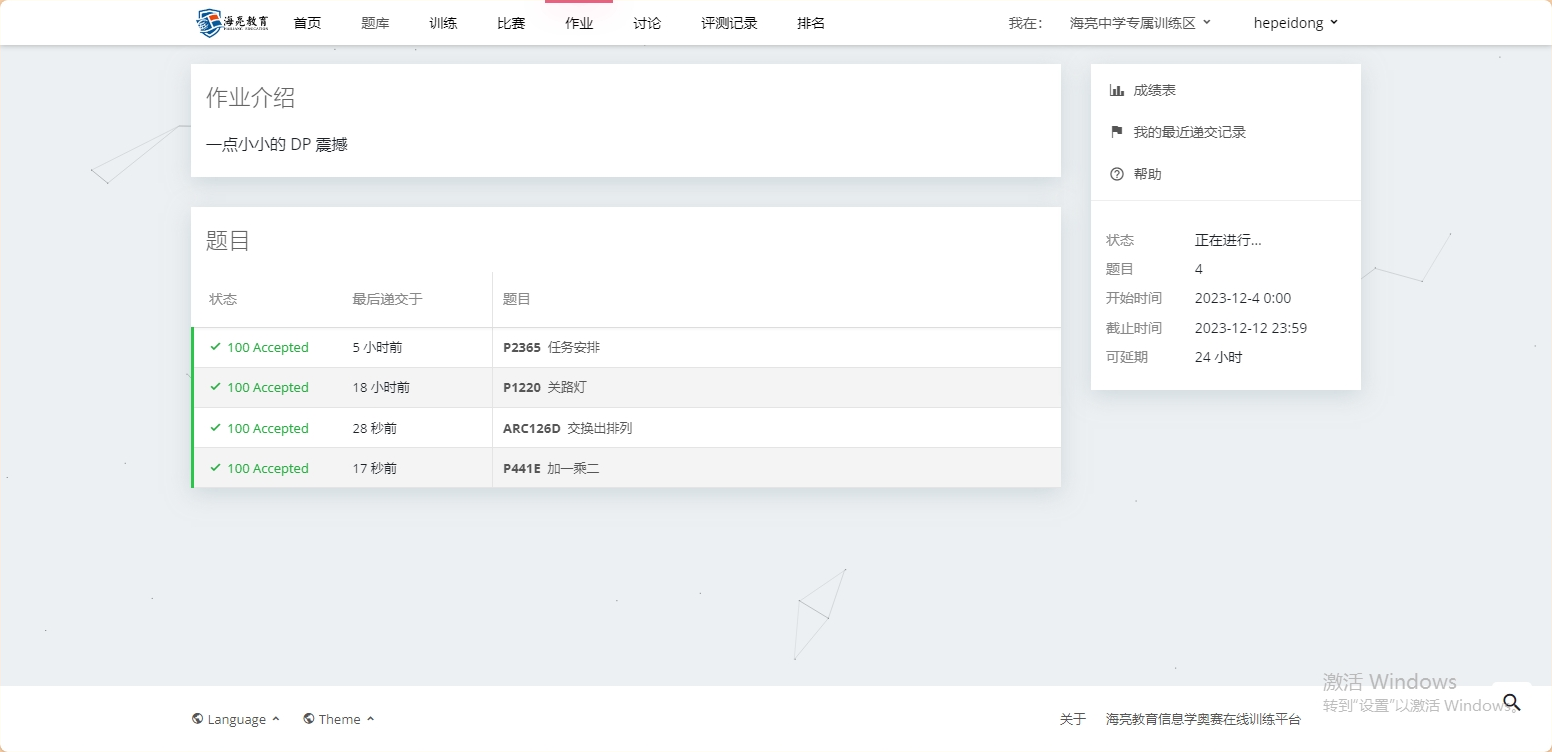
Task: Click the question mark help icon
Action: pos(1117,174)
